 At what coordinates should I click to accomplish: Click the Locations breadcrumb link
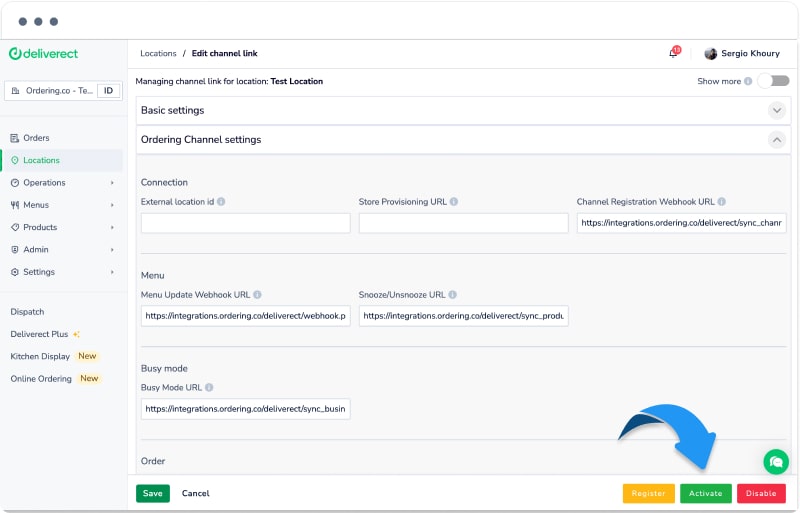(158, 53)
